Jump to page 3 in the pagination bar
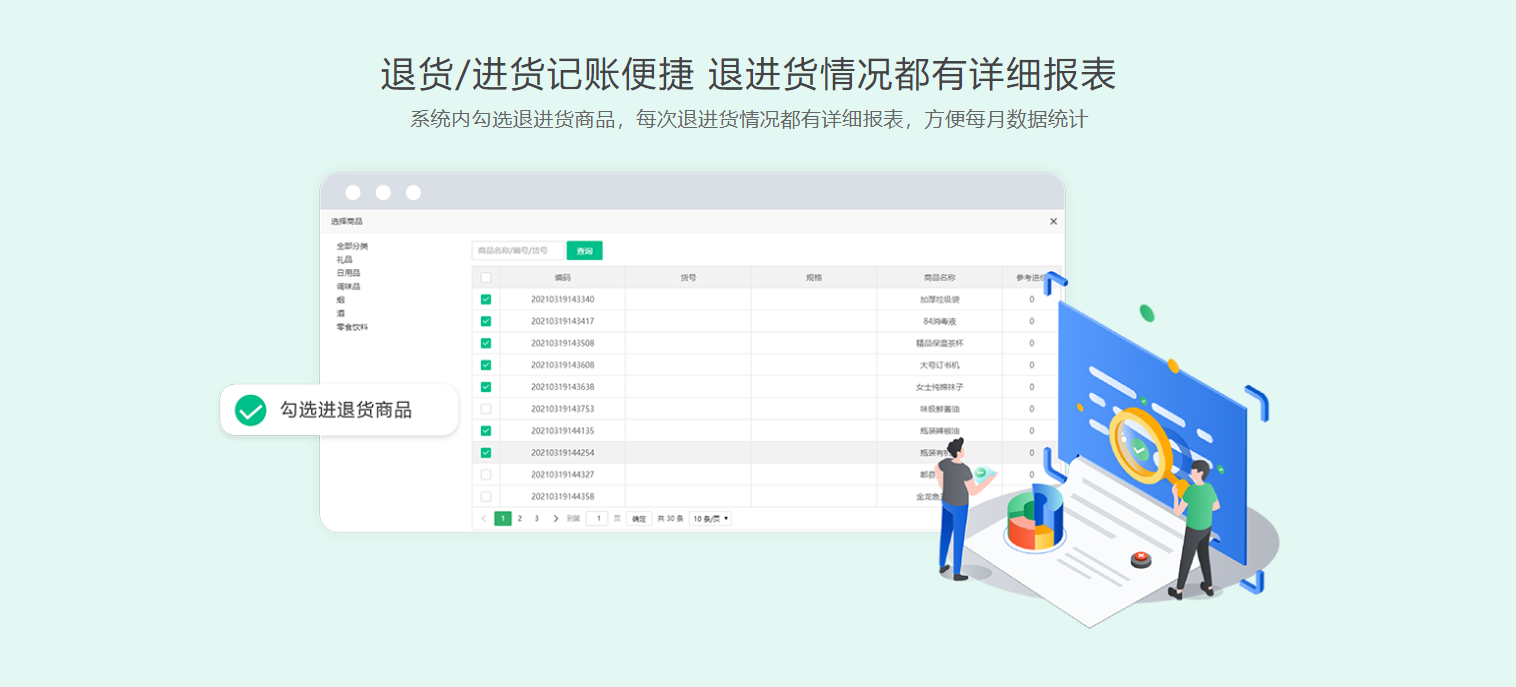Screen dimensions: 1516x687 537,518
